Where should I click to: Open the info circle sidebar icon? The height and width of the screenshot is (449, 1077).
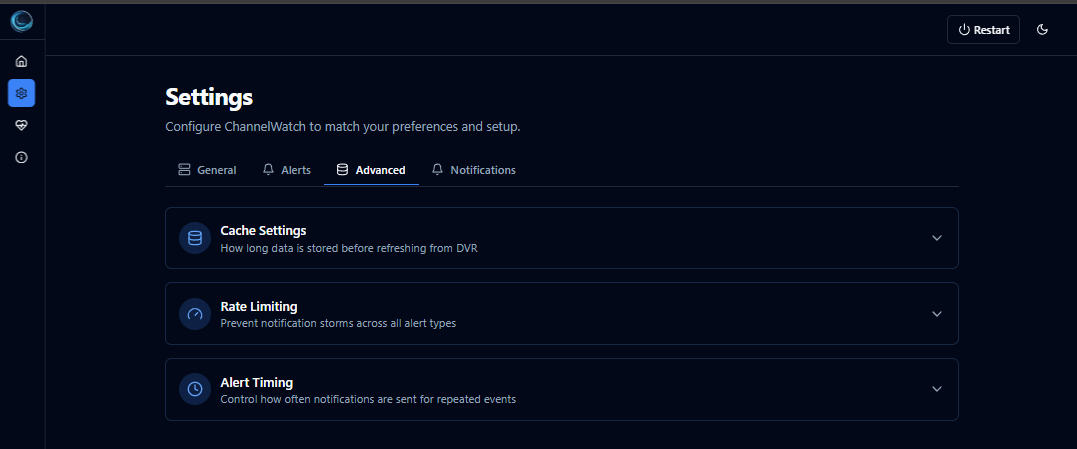[x=21, y=157]
